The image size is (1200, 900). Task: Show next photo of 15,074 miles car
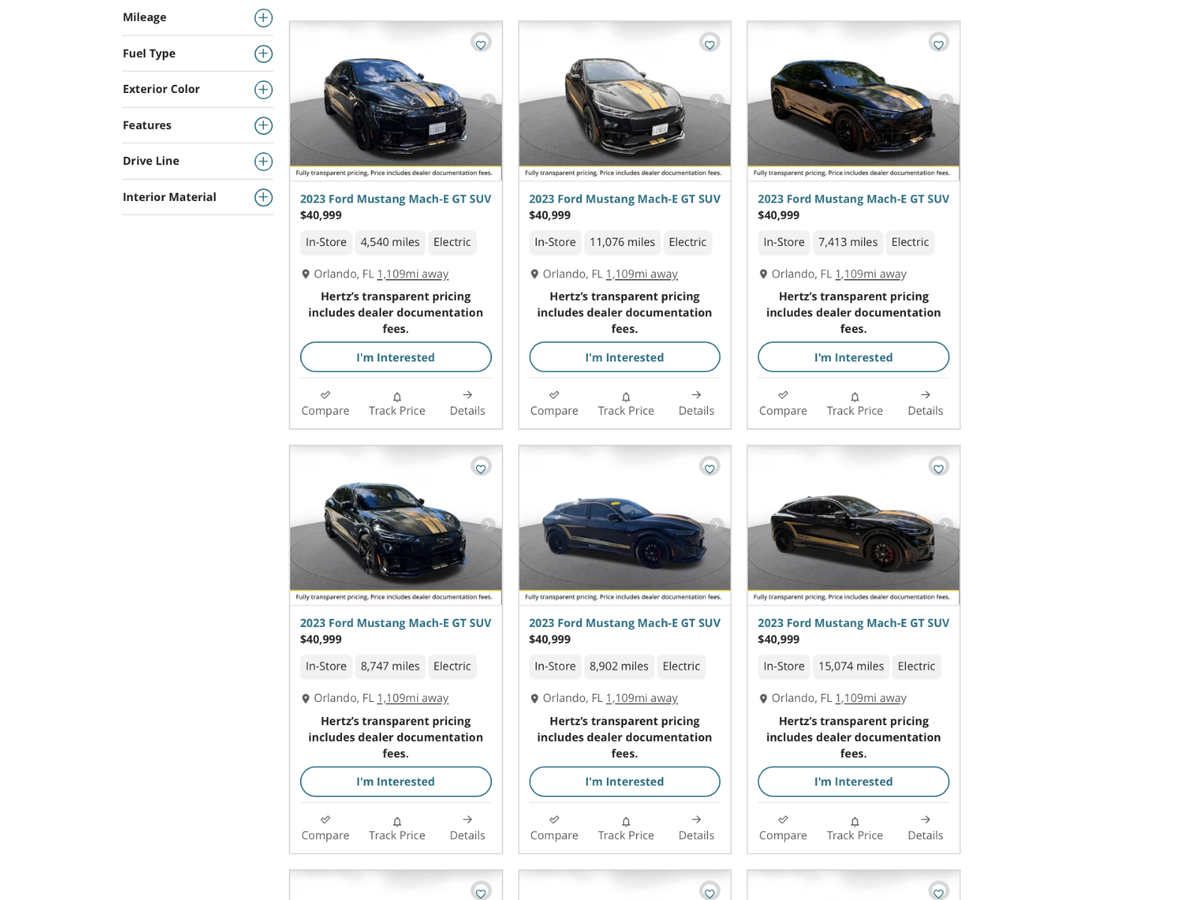click(946, 525)
